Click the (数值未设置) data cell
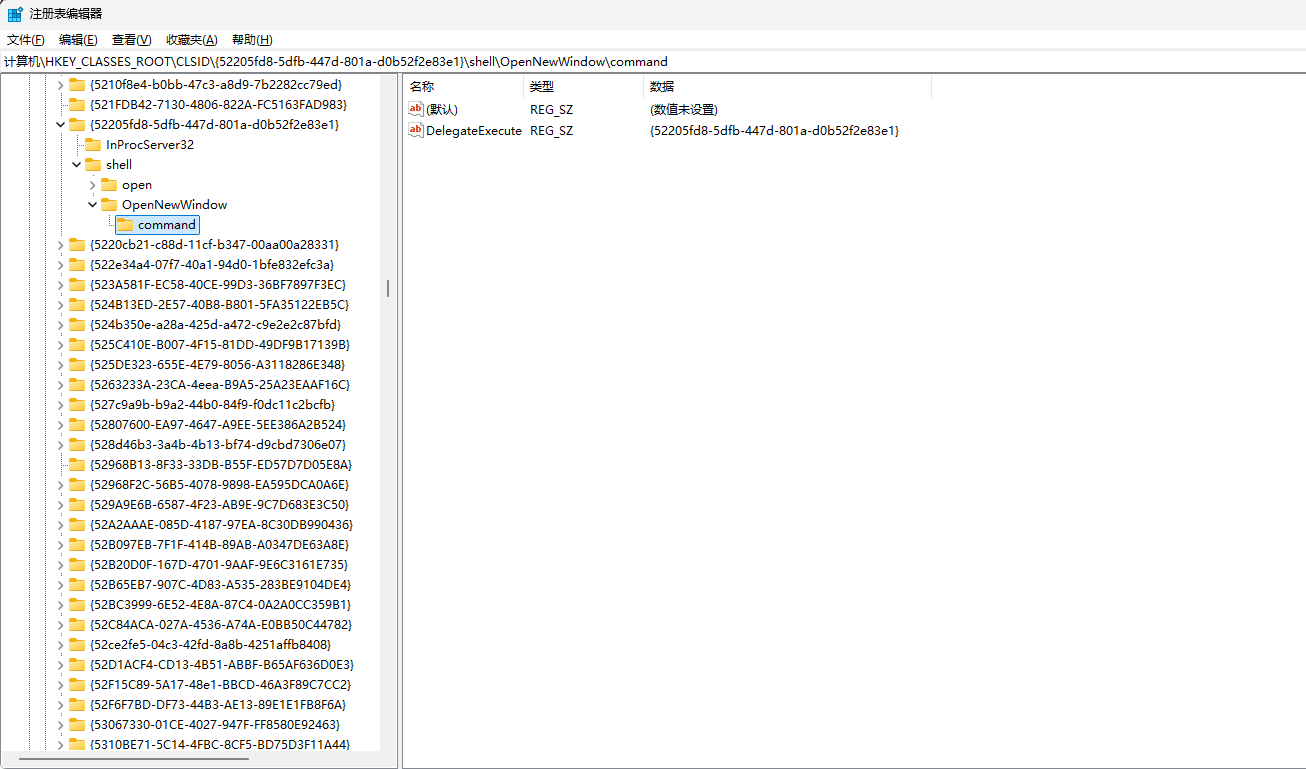The image size is (1306, 769). point(684,109)
